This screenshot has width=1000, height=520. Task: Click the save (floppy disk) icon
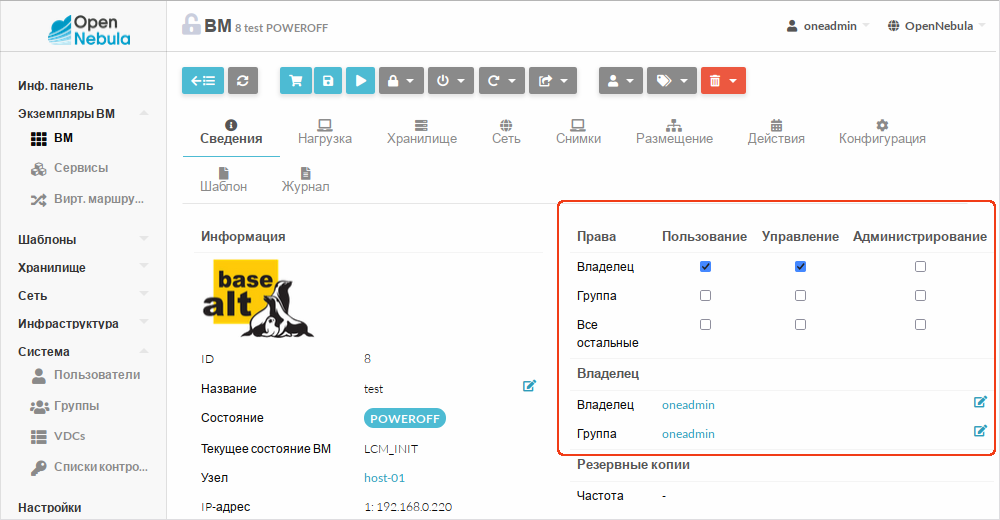(327, 81)
